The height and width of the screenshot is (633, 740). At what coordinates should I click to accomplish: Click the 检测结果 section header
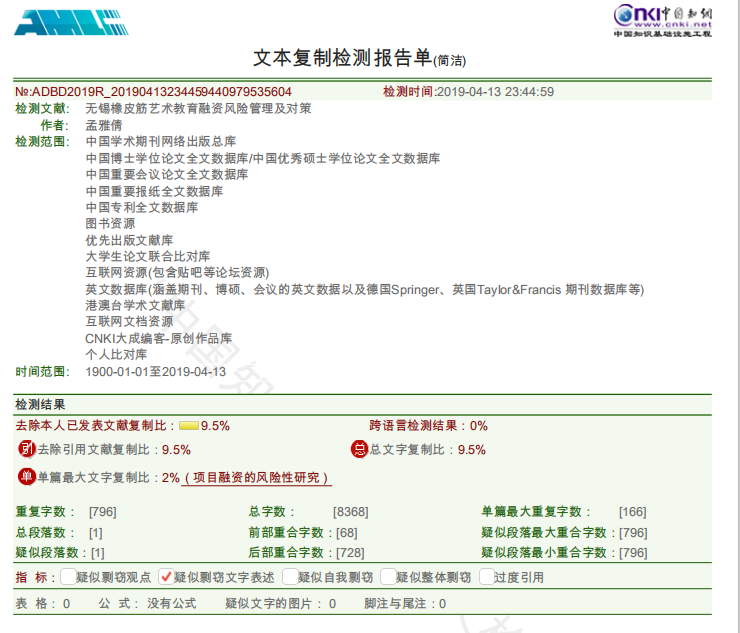click(41, 405)
